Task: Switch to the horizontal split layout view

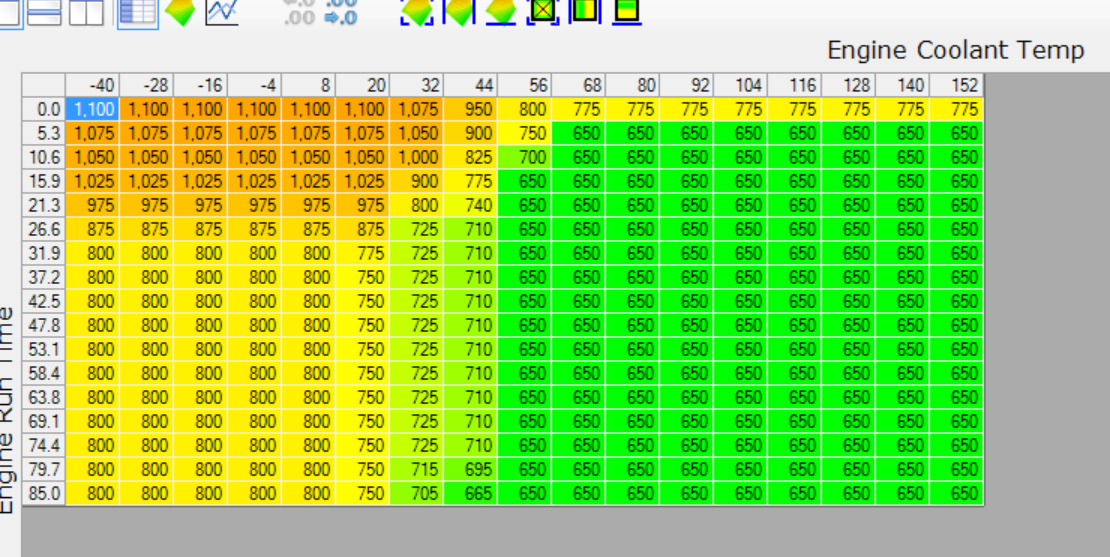Action: tap(45, 11)
